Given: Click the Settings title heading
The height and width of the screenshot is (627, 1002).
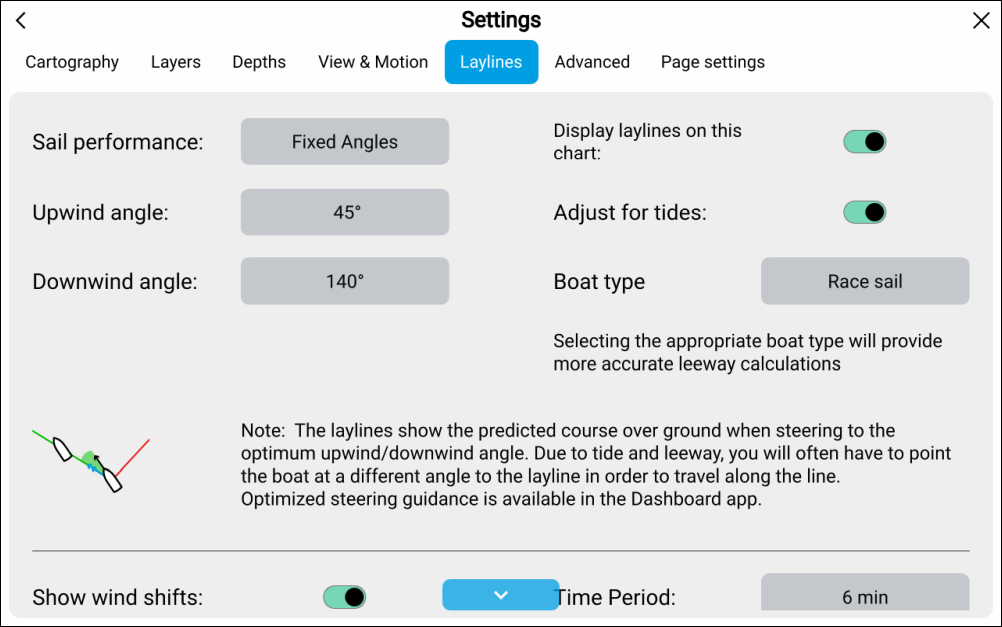Looking at the screenshot, I should 501,20.
